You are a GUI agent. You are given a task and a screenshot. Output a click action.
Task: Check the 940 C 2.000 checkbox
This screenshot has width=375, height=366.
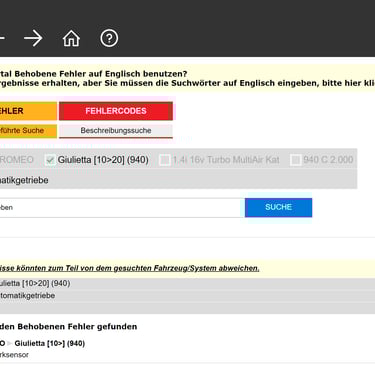click(x=295, y=160)
